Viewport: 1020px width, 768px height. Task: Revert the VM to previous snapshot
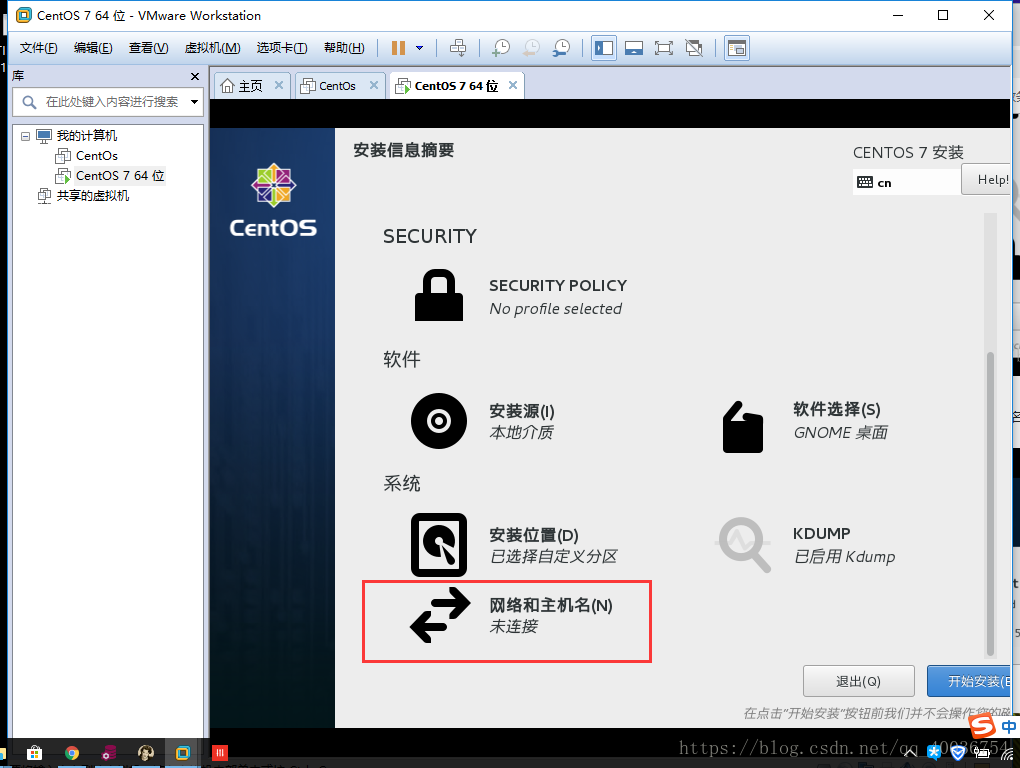531,48
